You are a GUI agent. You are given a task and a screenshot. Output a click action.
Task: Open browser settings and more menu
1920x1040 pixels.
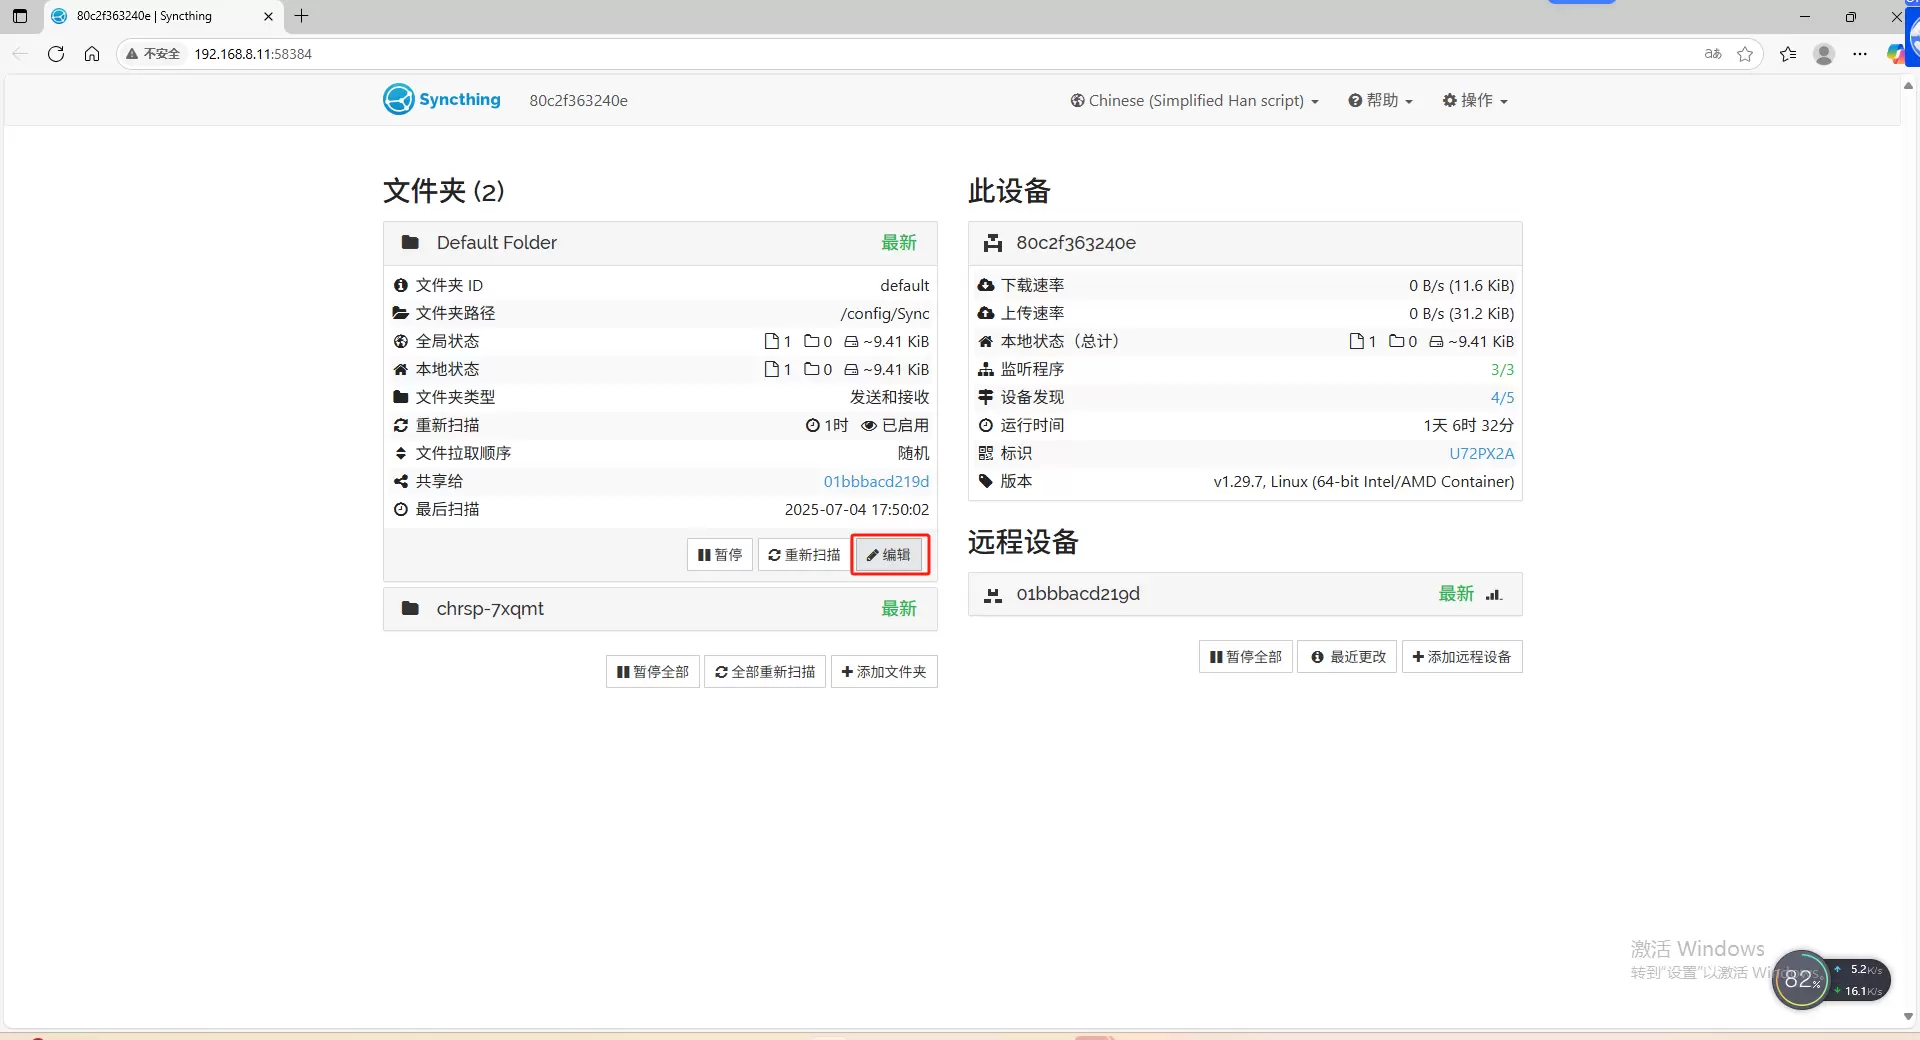click(1859, 54)
